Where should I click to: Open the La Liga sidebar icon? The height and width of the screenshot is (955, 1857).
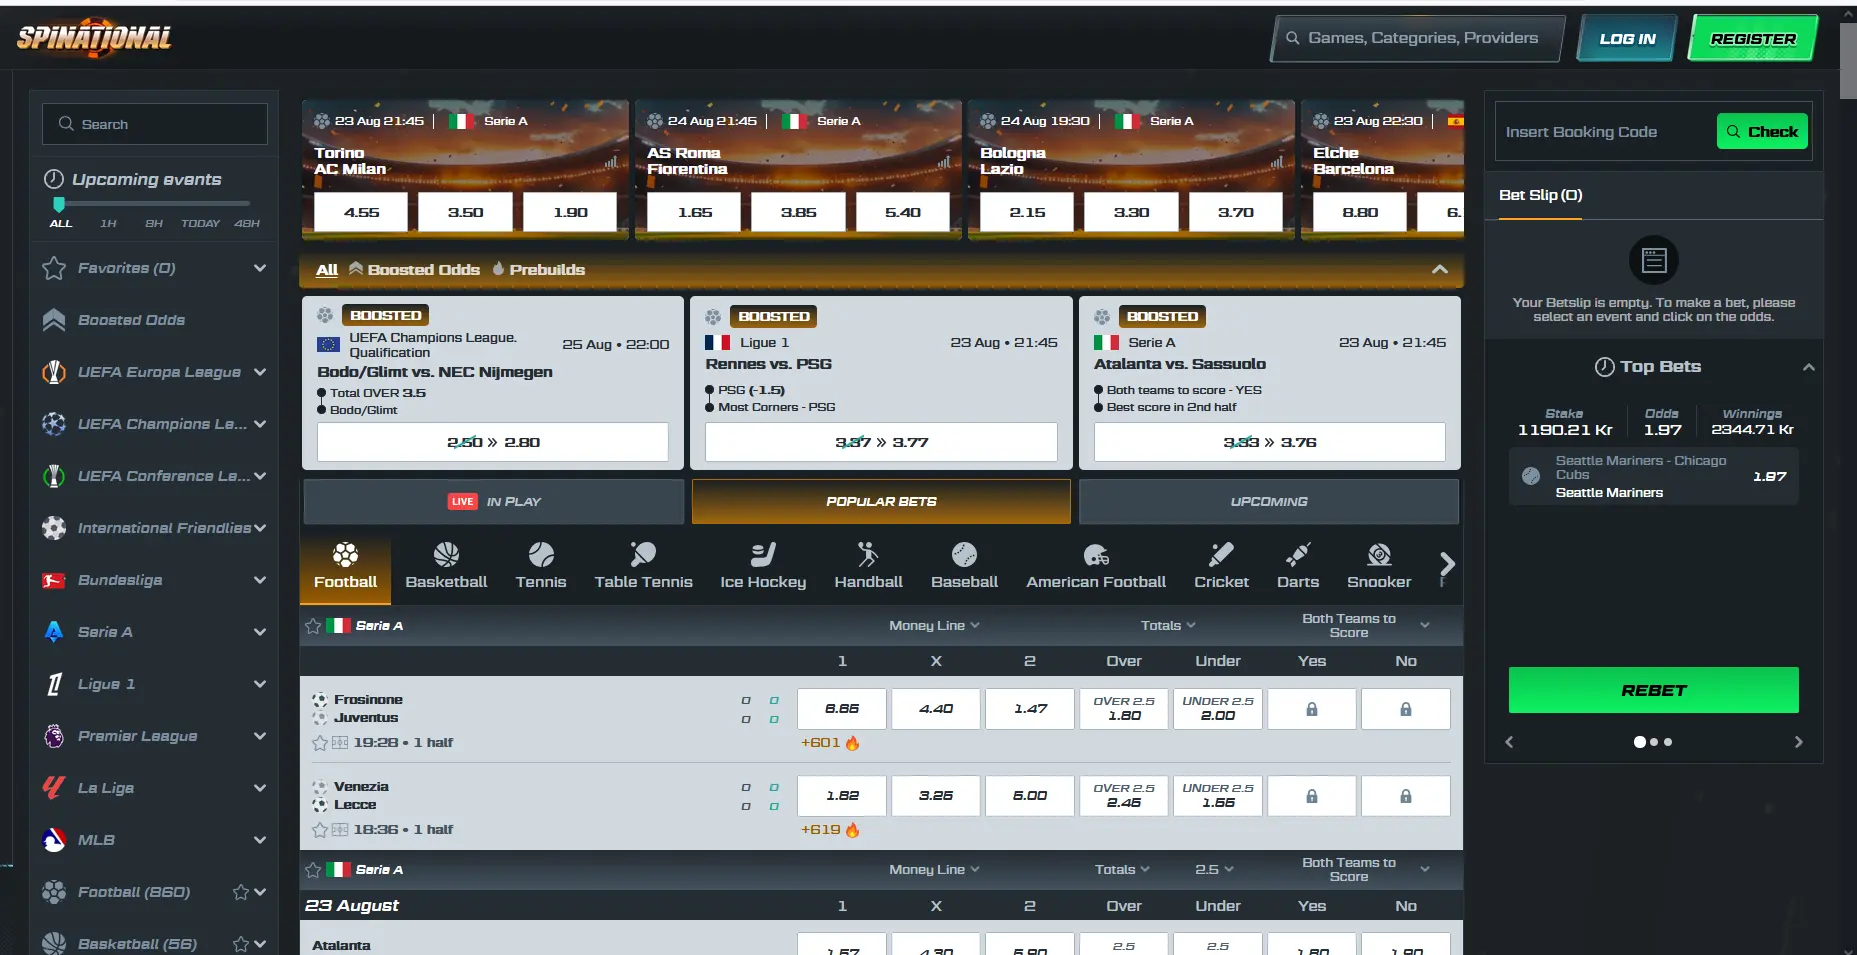tap(54, 788)
